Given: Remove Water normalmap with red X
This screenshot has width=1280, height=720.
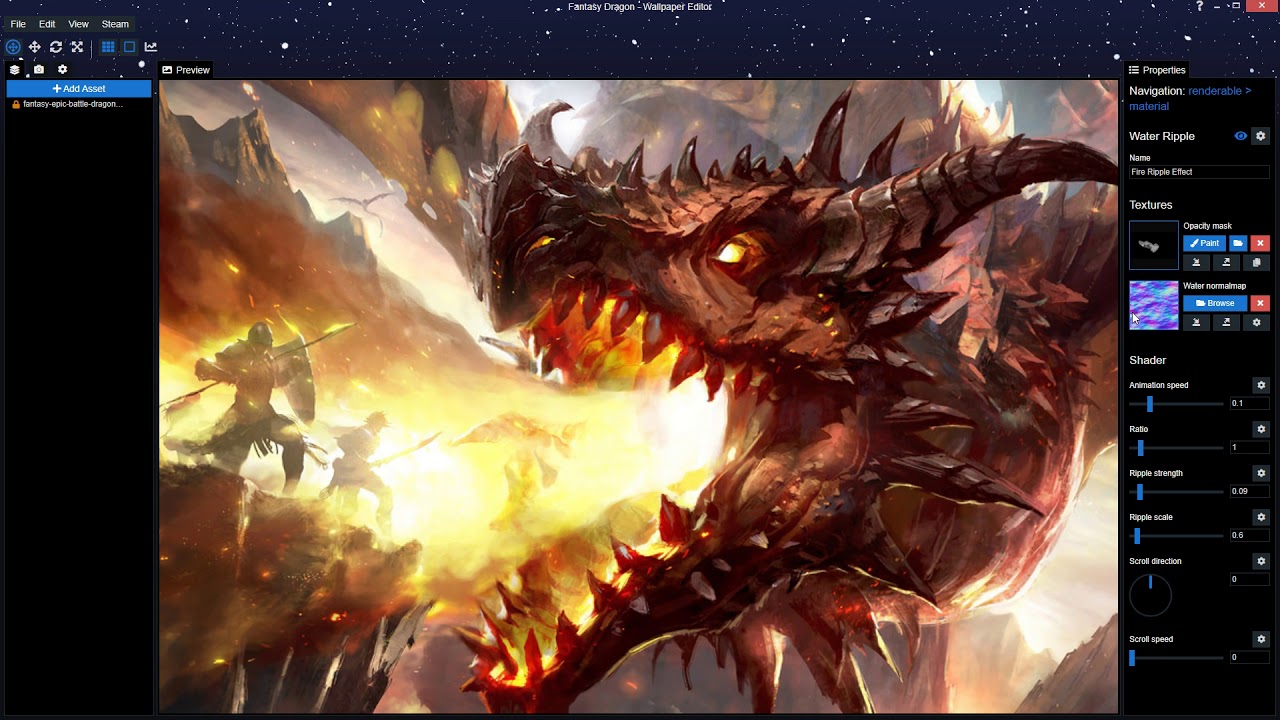Looking at the screenshot, I should (1260, 303).
